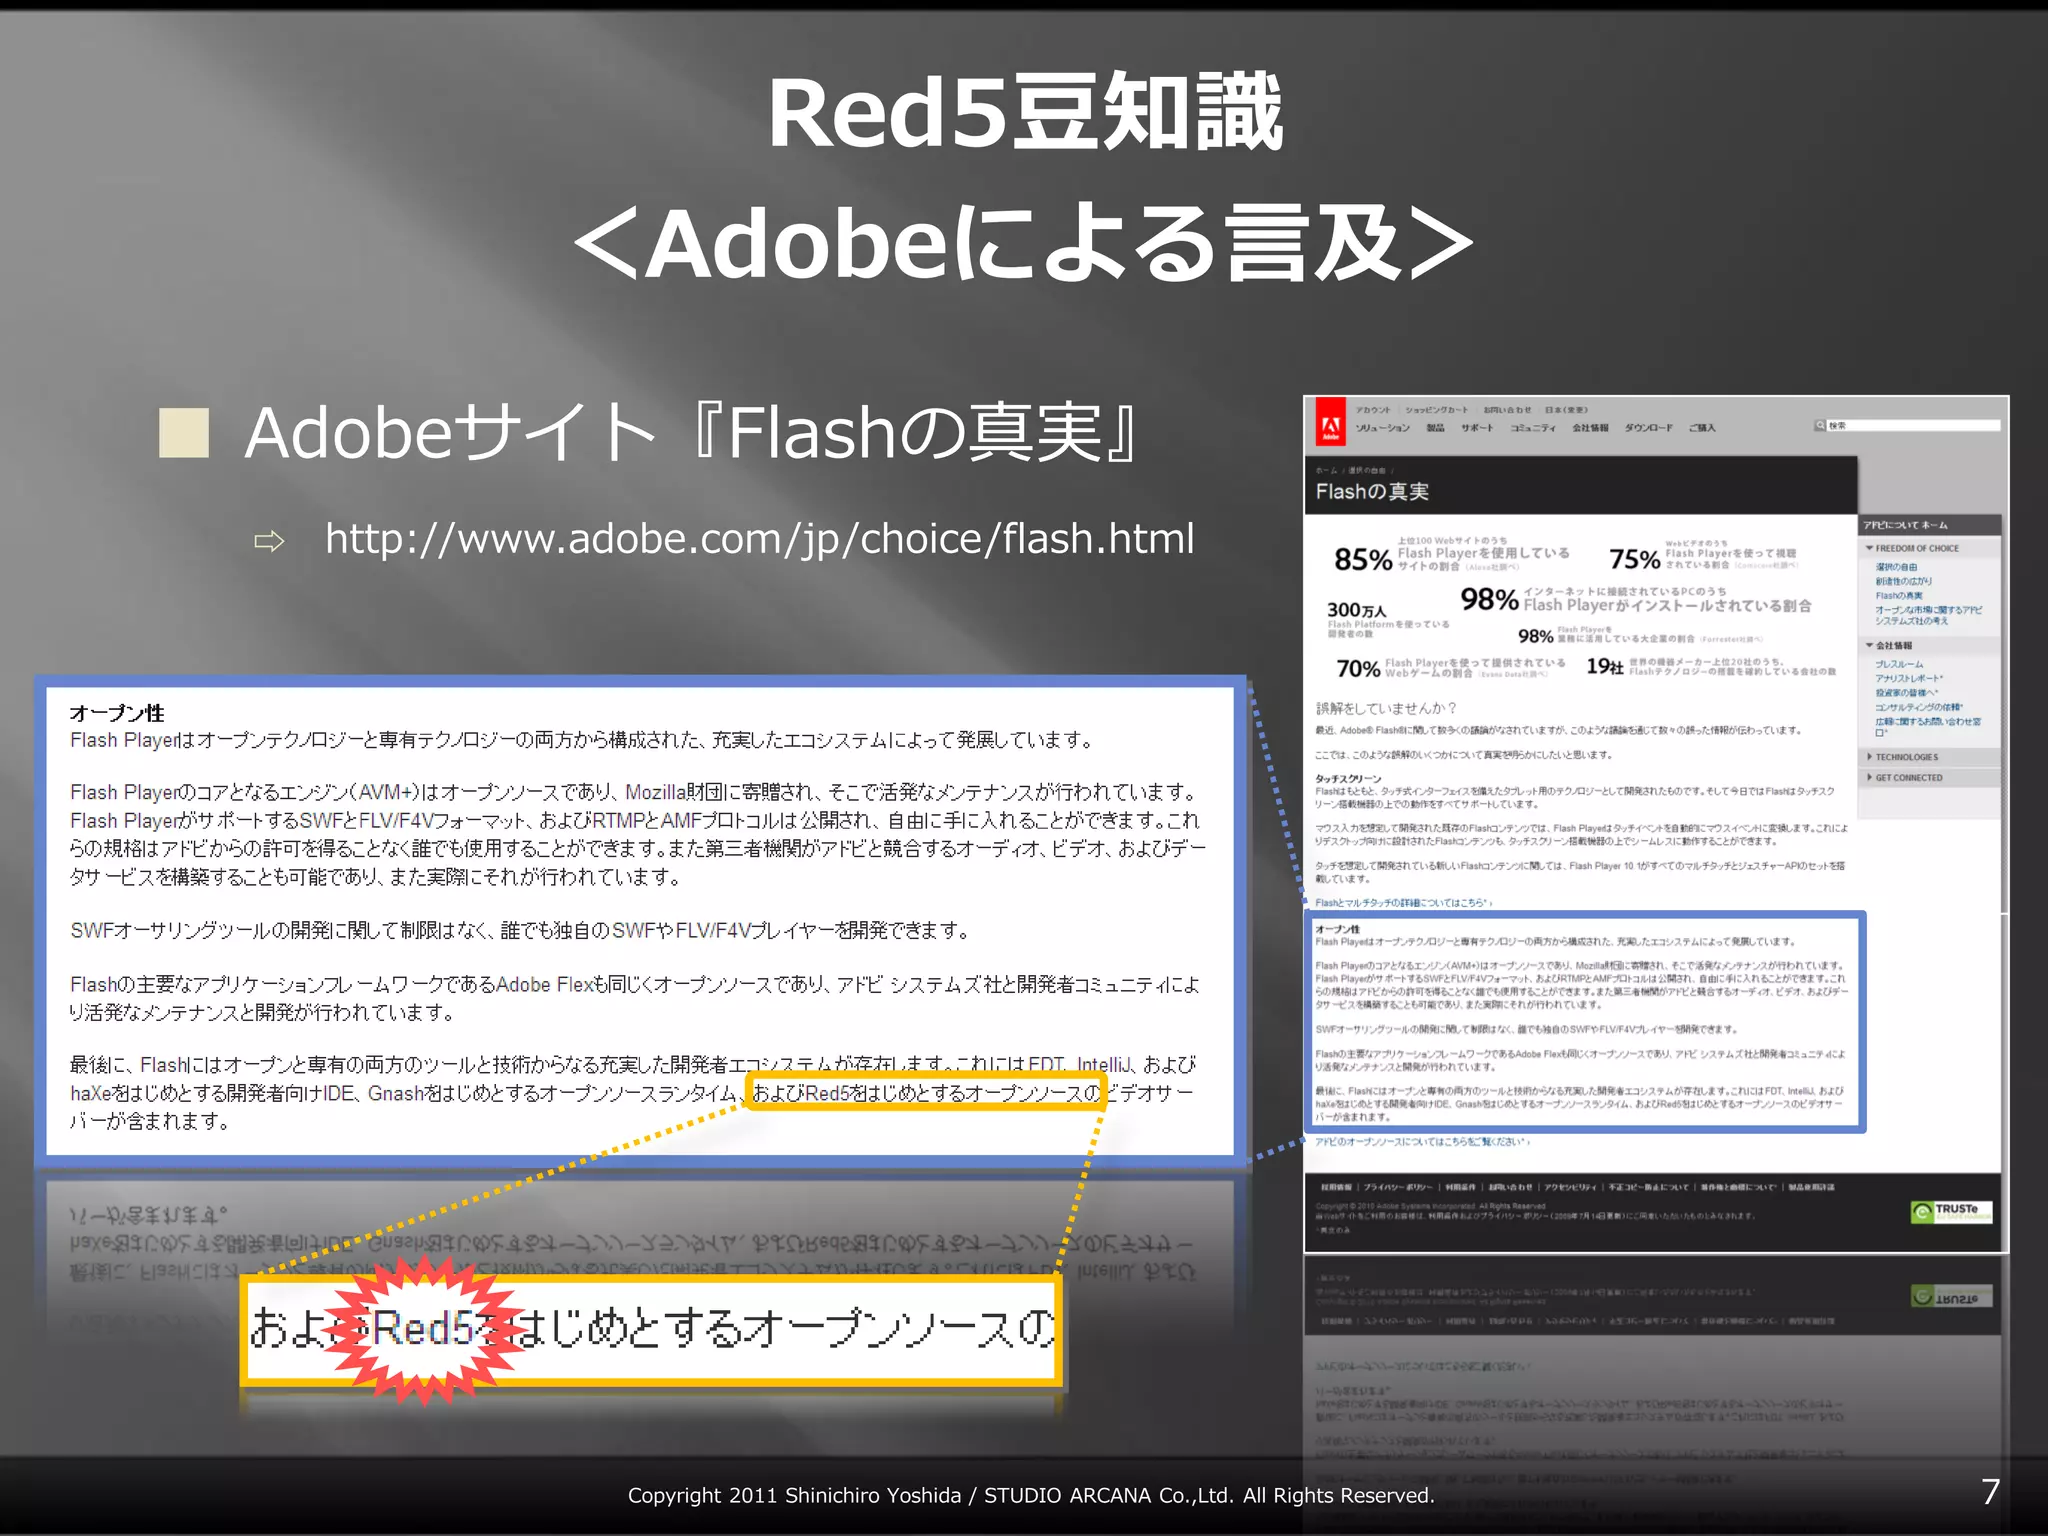Click the コンサルティングの依頼 sidebar link

[x=1918, y=707]
